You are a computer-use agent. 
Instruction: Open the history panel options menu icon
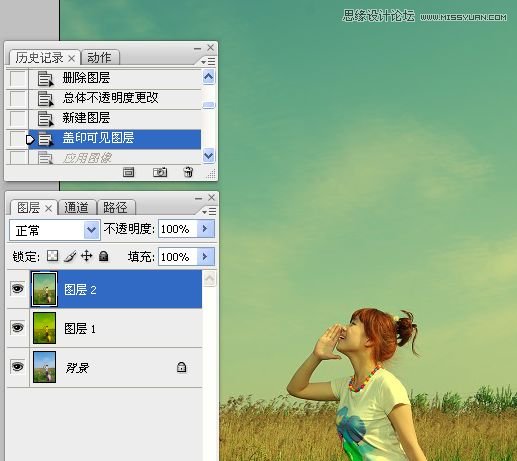(209, 61)
